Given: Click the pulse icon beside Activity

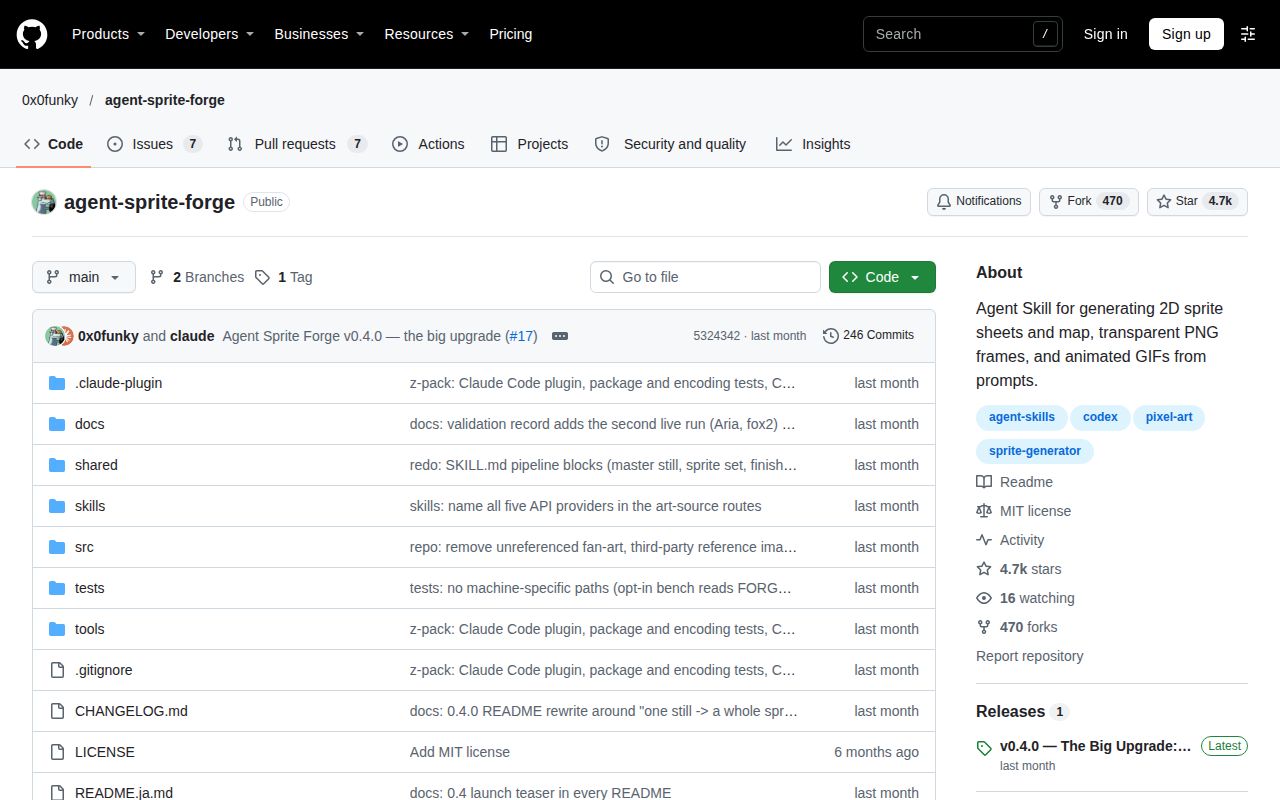Looking at the screenshot, I should pos(984,540).
